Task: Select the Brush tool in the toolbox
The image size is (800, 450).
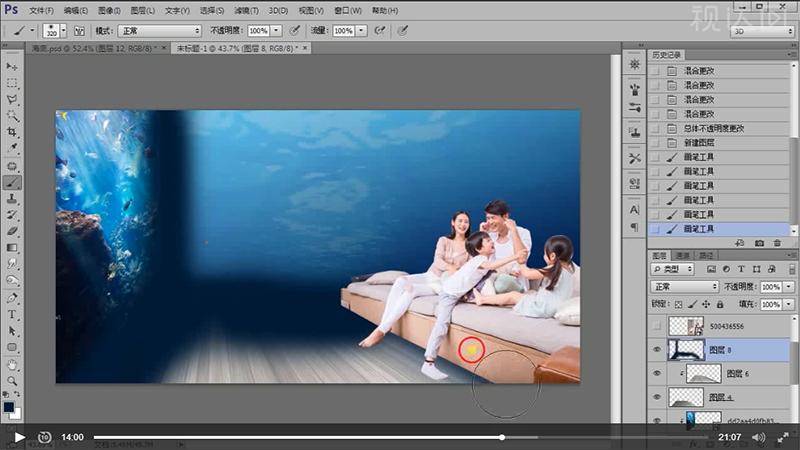Action: pos(12,183)
